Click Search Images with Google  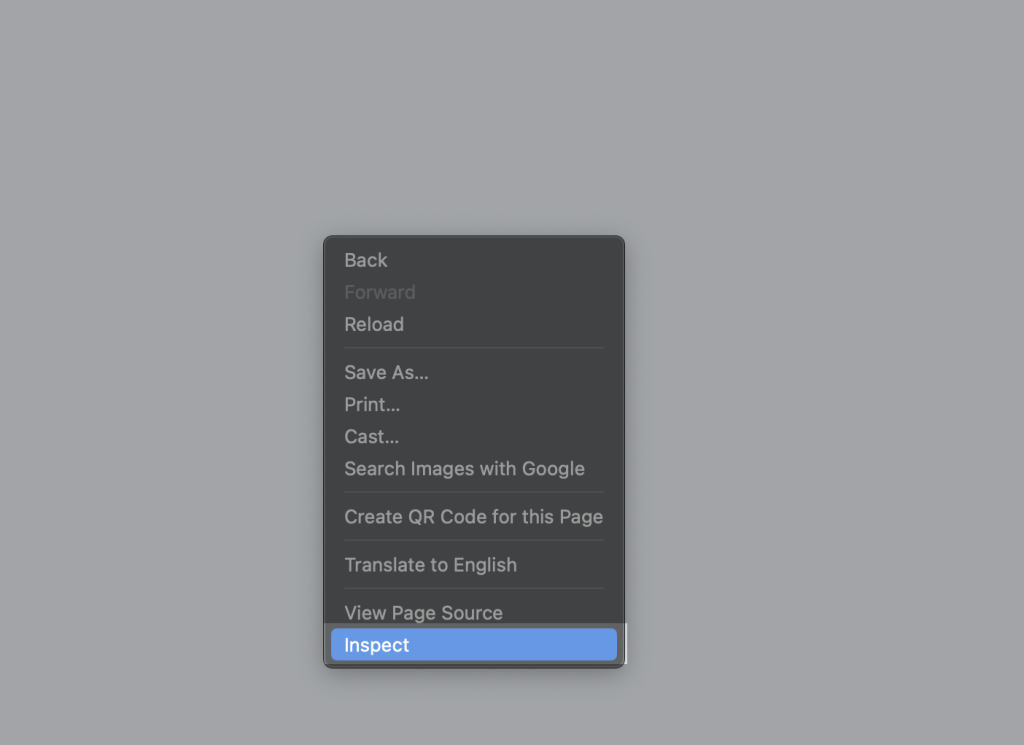pyautogui.click(x=464, y=468)
